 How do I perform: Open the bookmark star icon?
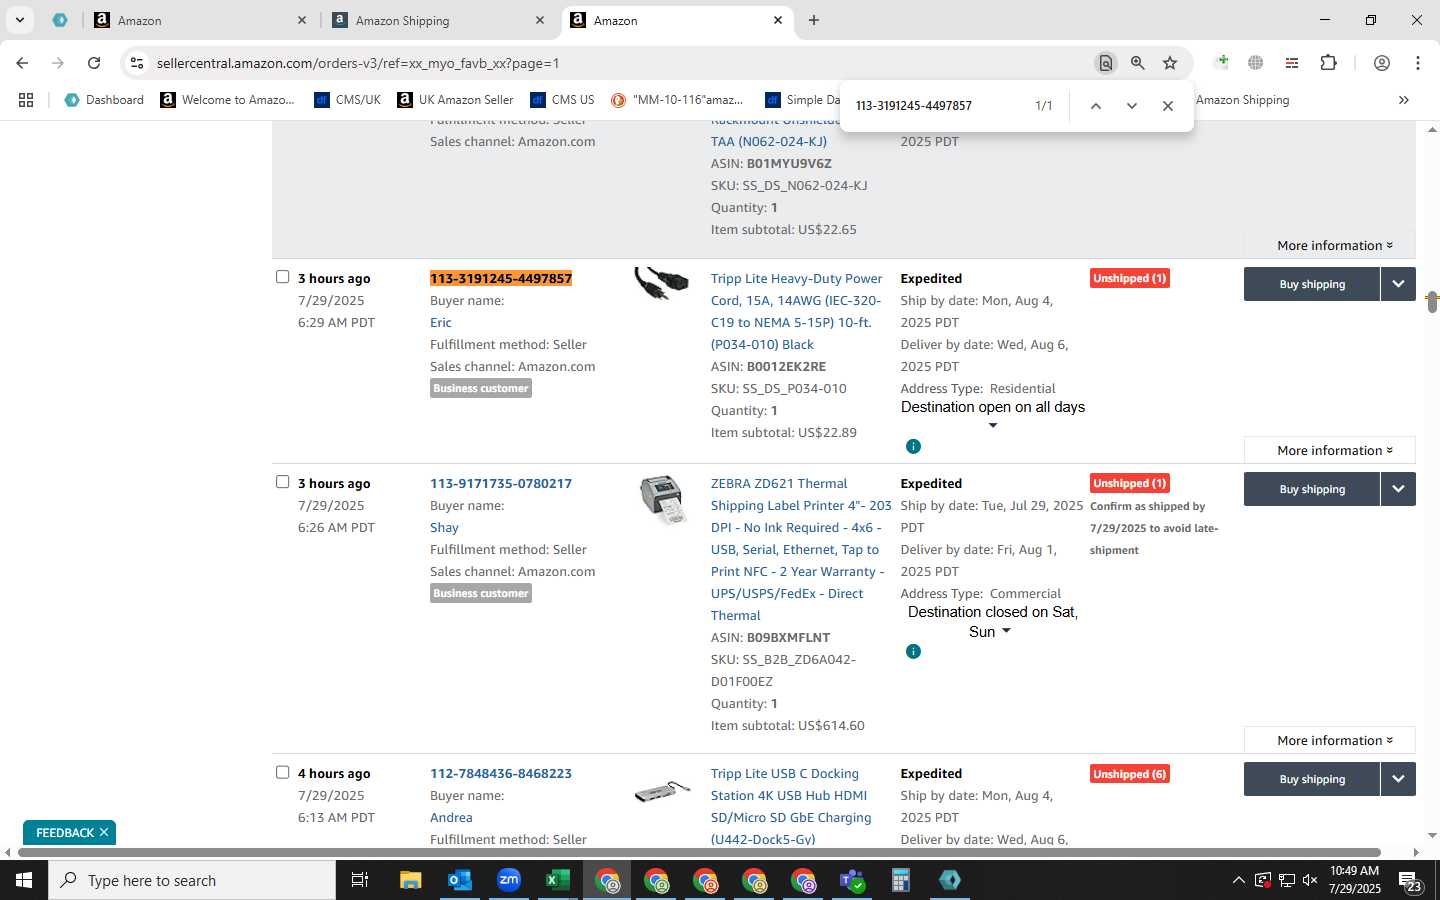click(1170, 63)
